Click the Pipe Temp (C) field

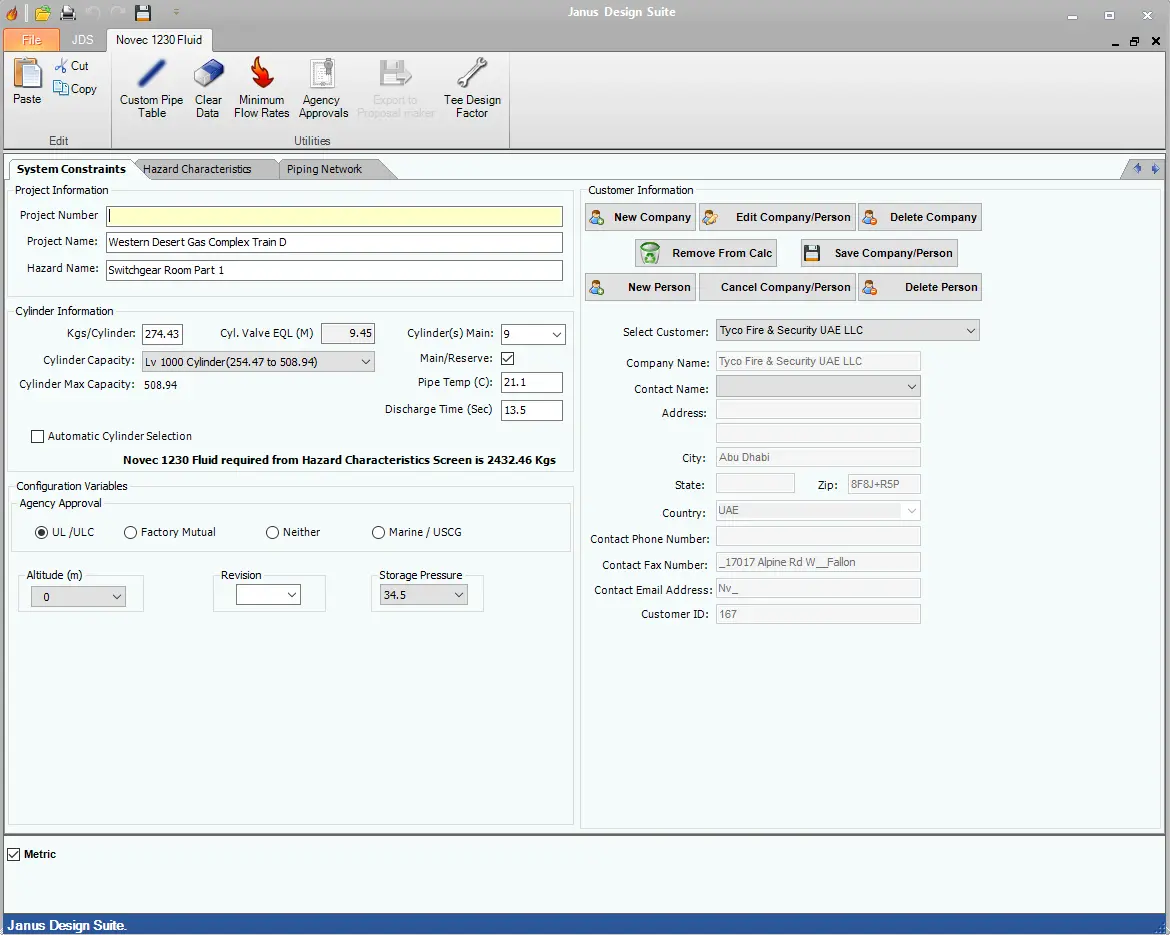pos(532,383)
